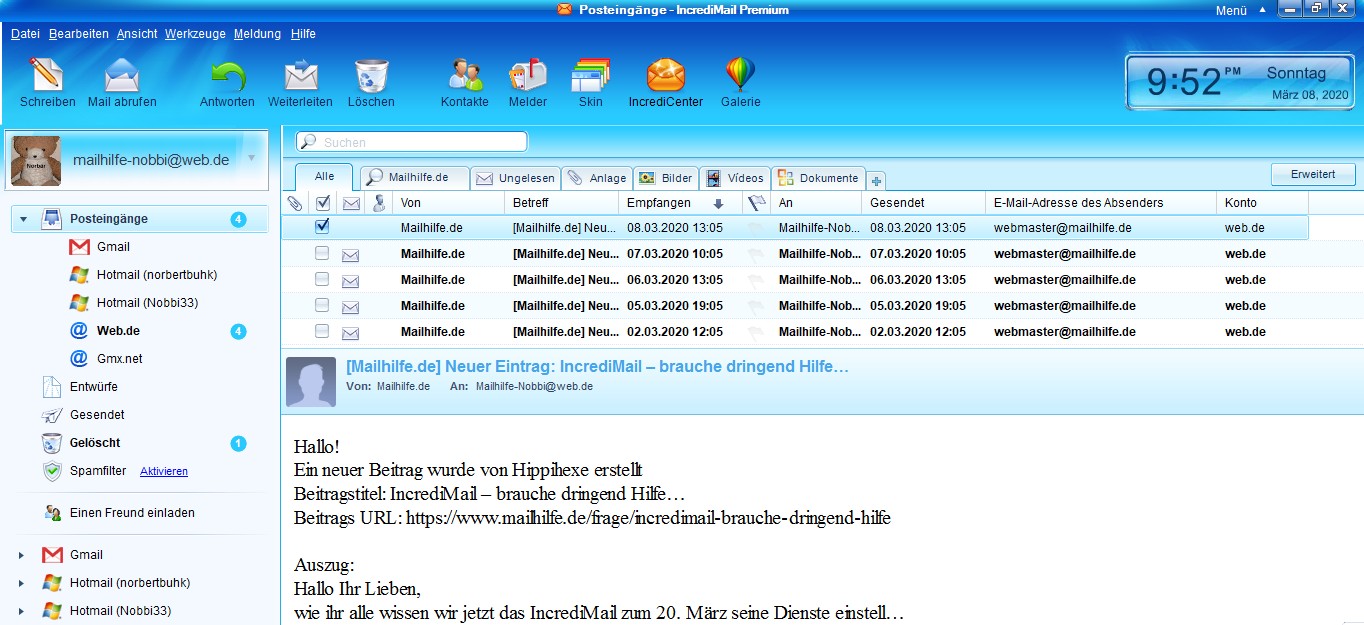Click the Erweitert button
Image resolution: width=1364 pixels, height=625 pixels.
click(1313, 174)
